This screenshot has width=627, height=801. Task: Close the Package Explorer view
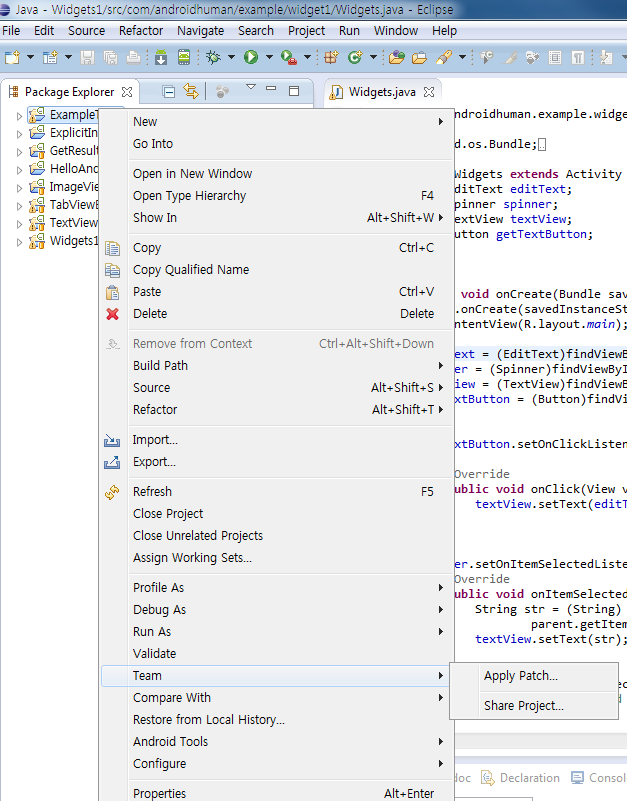[x=127, y=92]
